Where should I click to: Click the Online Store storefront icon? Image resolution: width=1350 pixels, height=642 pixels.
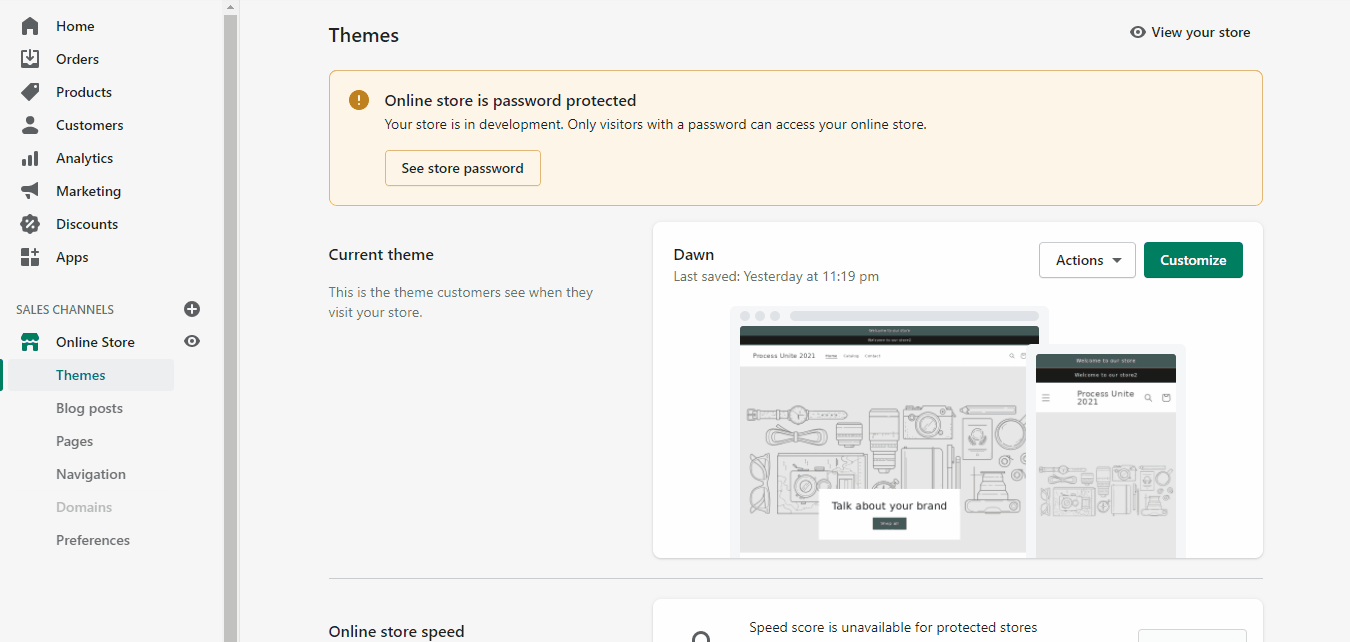pos(30,342)
